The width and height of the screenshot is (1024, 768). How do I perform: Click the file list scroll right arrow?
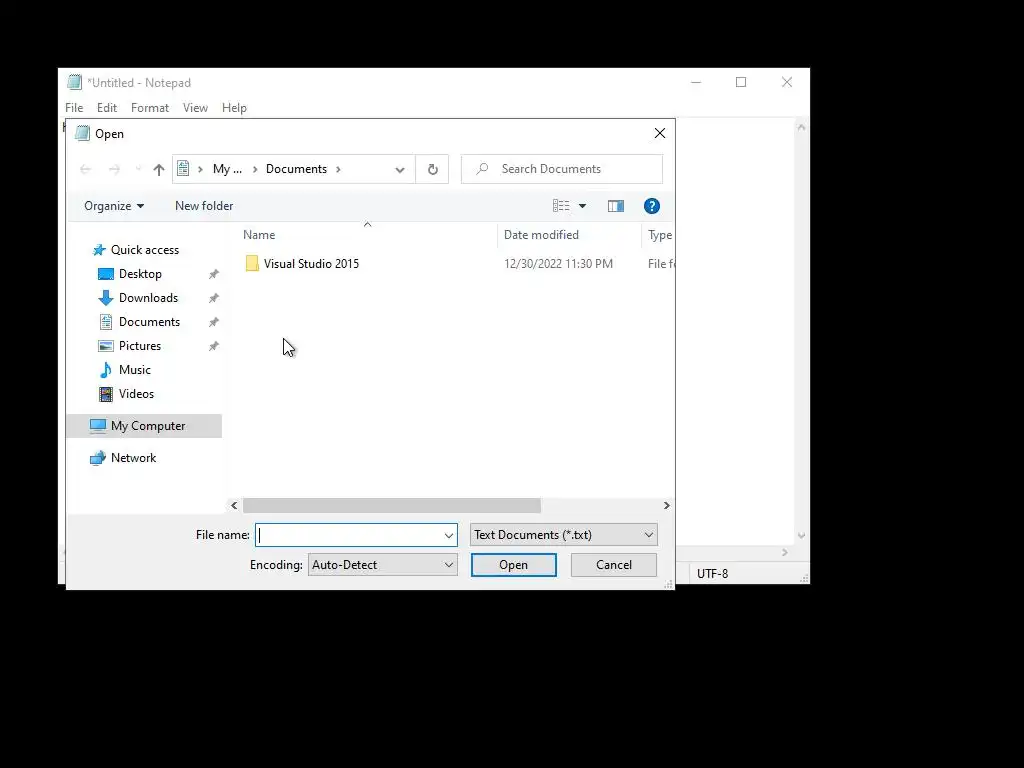coord(666,505)
